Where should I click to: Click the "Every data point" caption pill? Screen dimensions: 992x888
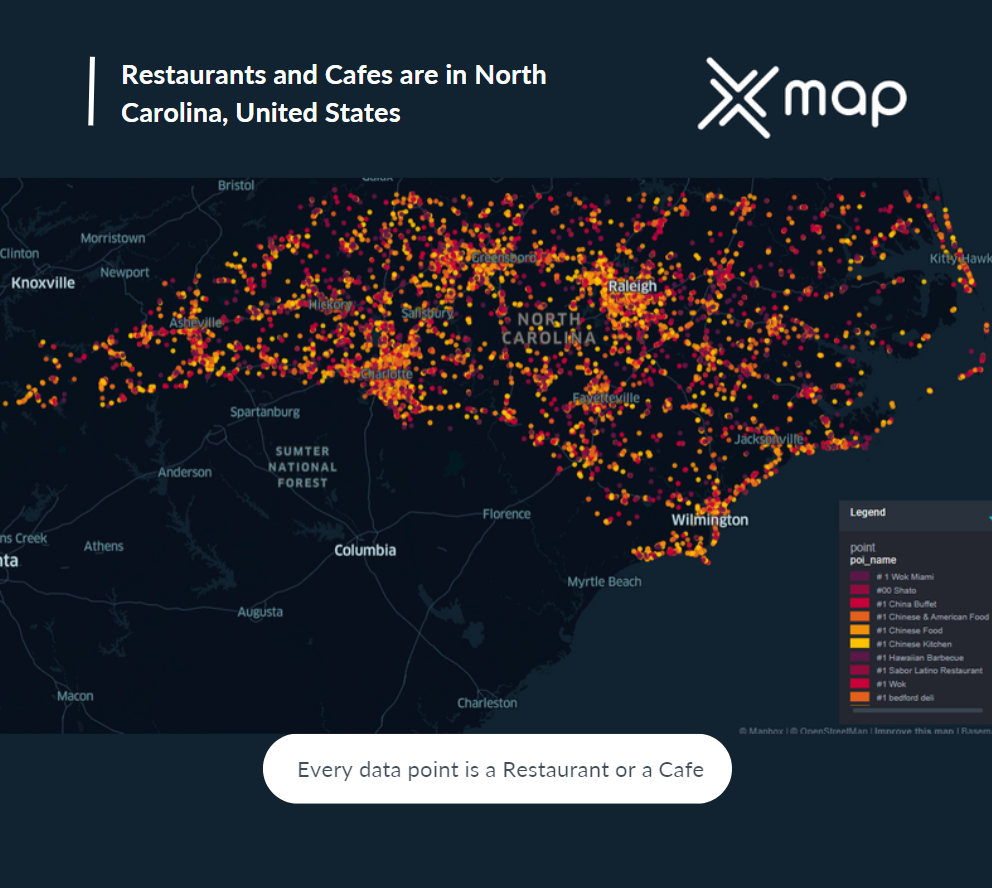point(497,768)
